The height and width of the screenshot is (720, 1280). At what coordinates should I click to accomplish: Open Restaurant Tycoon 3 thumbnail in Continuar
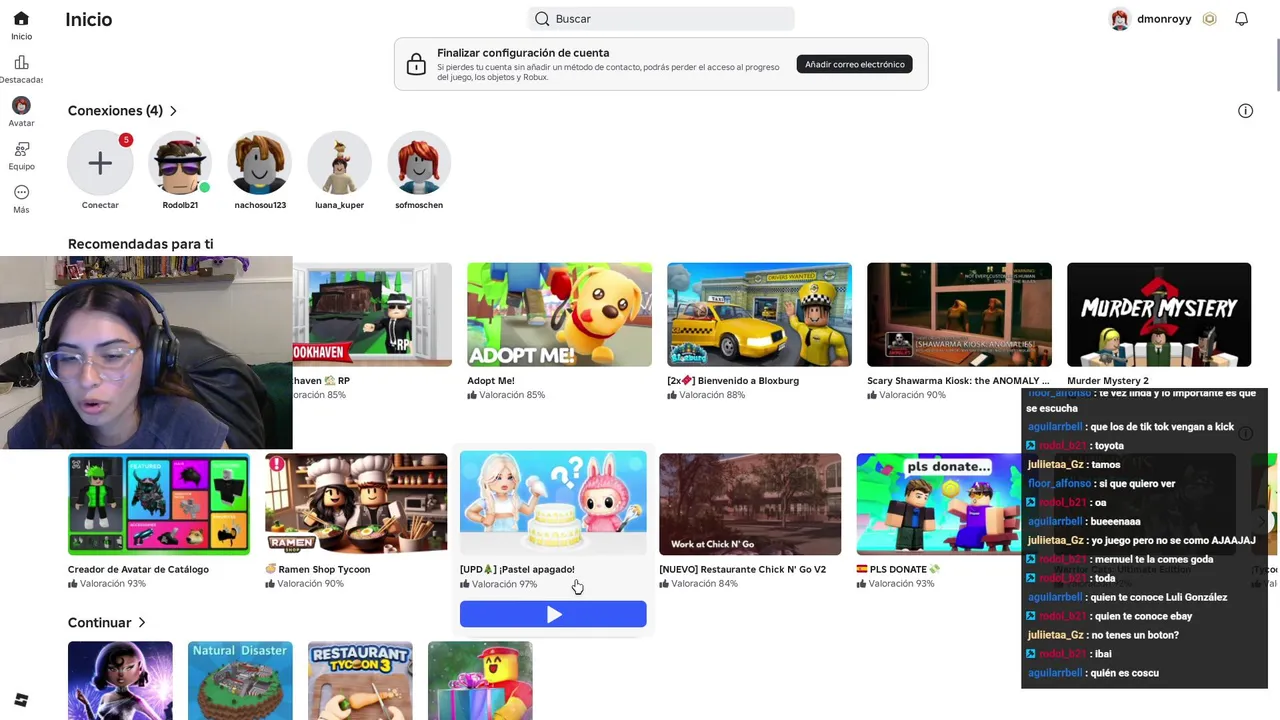[x=360, y=681]
